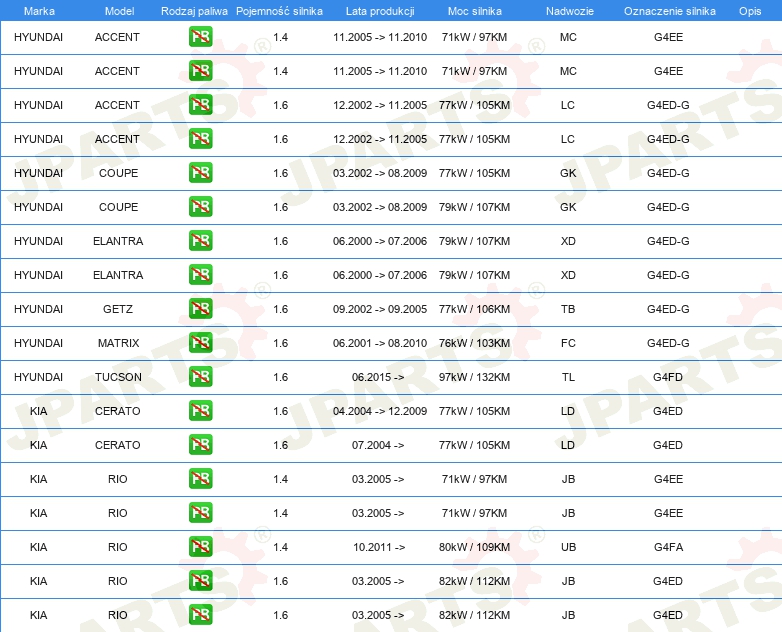Click the Pojemność silnika column header
782x632 pixels.
(279, 11)
